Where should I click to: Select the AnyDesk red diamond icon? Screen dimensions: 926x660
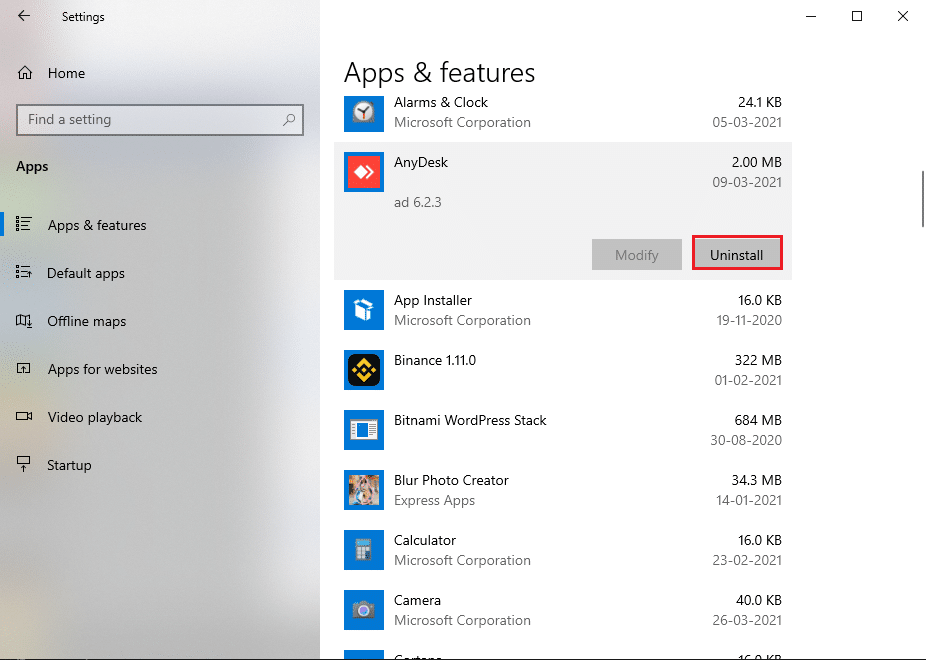363,171
